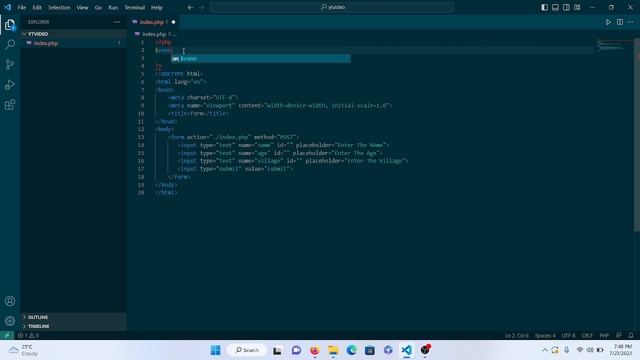The height and width of the screenshot is (360, 640).
Task: Change language mode via PHP indicator
Action: (604, 336)
